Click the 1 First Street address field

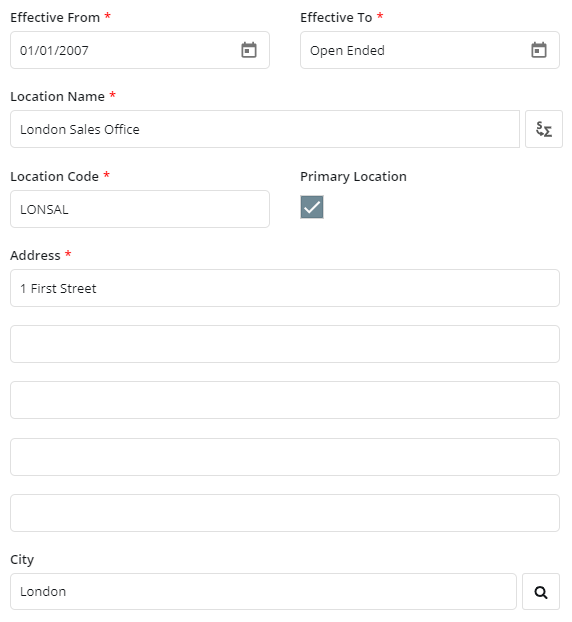(x=285, y=288)
